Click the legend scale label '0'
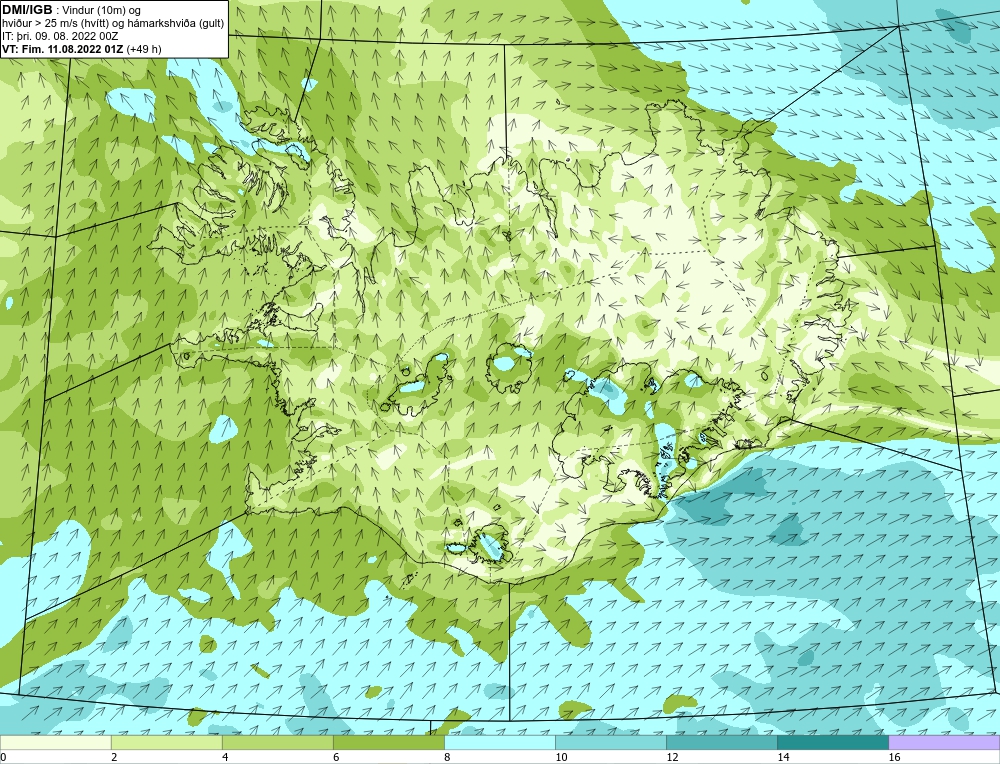This screenshot has height=764, width=1000. tap(3, 757)
